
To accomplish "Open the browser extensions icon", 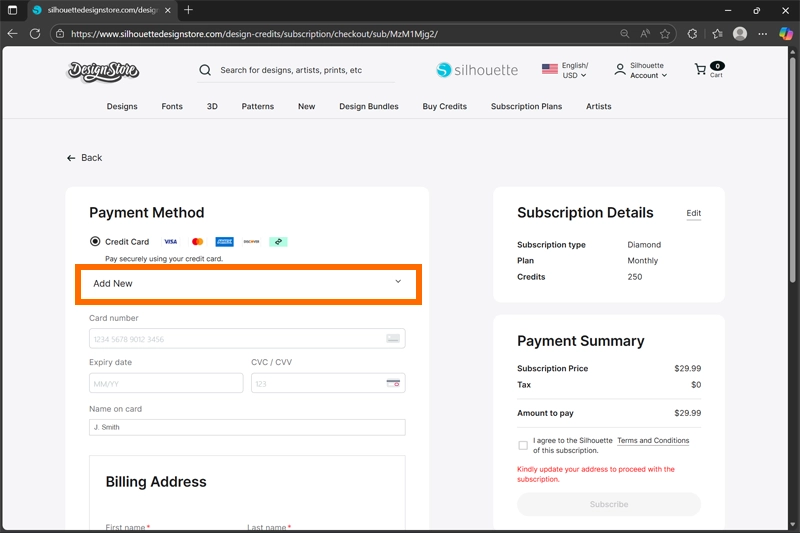I will pos(692,33).
